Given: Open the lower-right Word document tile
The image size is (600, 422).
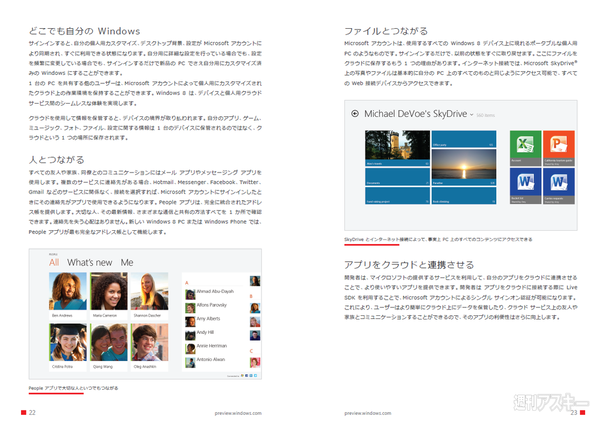Looking at the screenshot, I should 559,186.
